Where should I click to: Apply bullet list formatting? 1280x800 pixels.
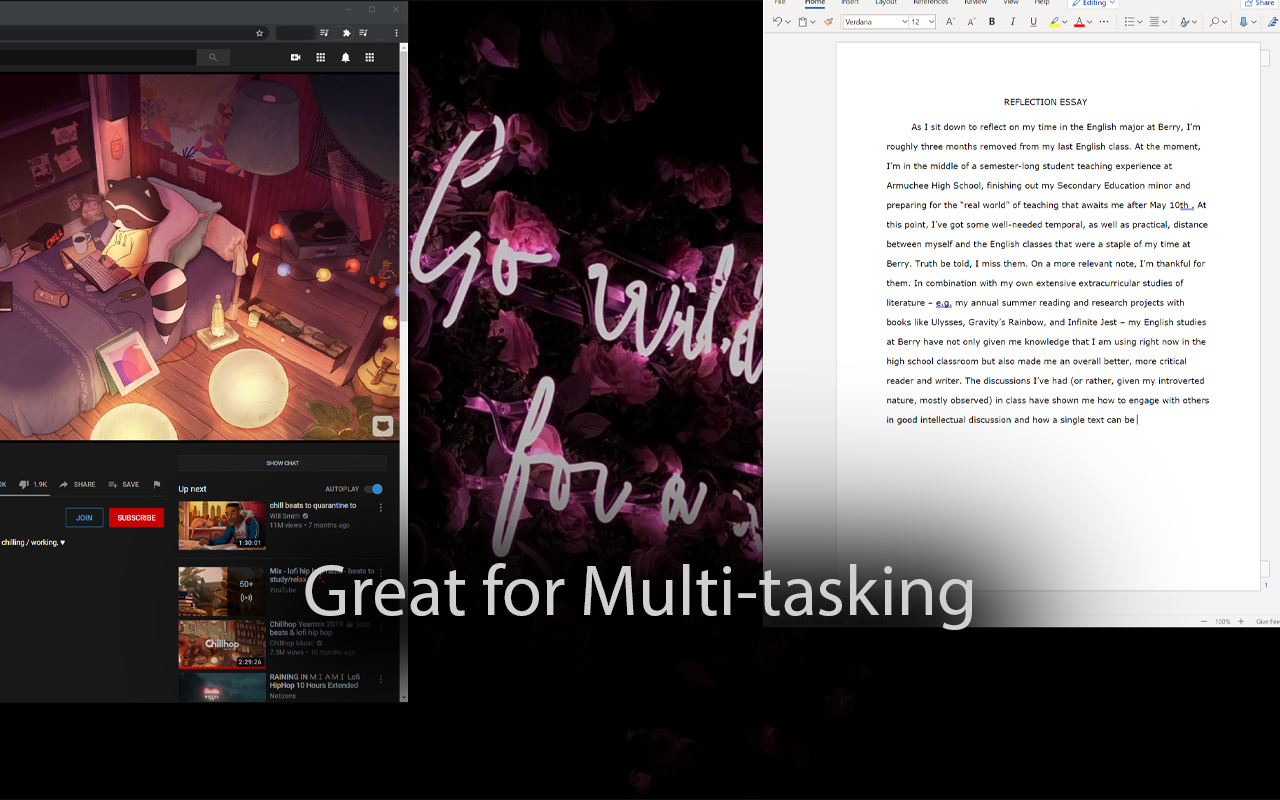tap(1128, 21)
